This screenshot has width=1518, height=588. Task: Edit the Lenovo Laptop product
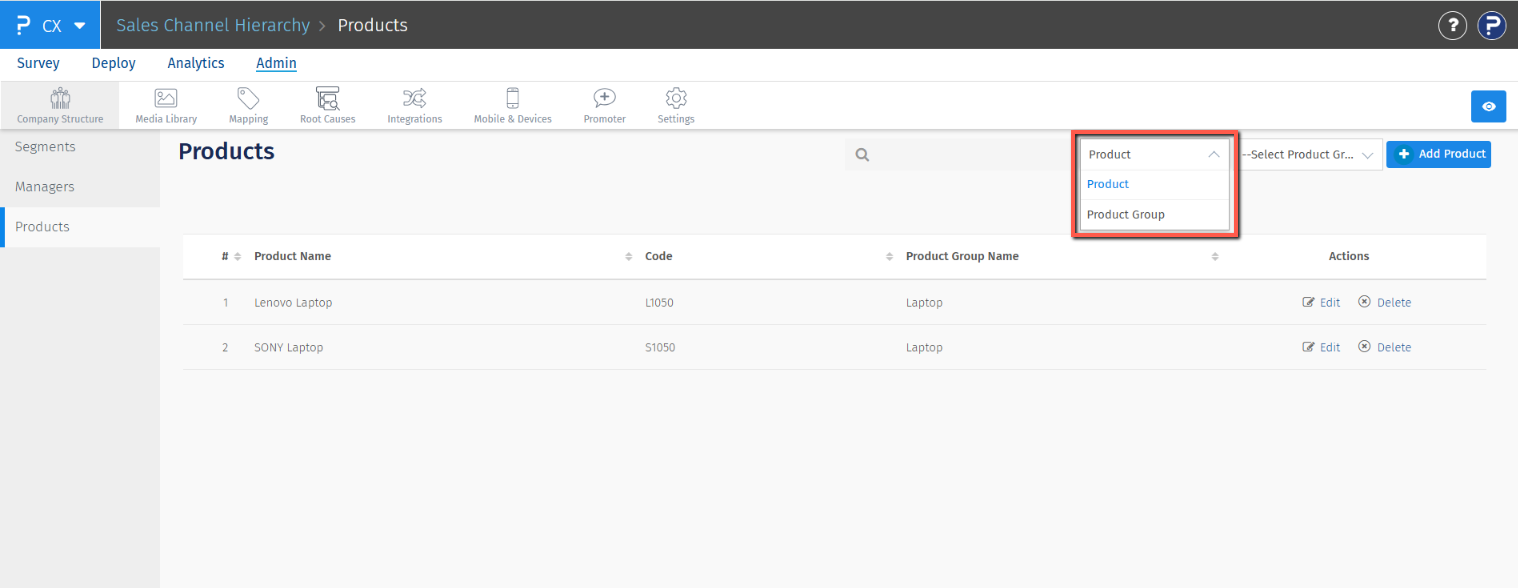click(x=1321, y=302)
